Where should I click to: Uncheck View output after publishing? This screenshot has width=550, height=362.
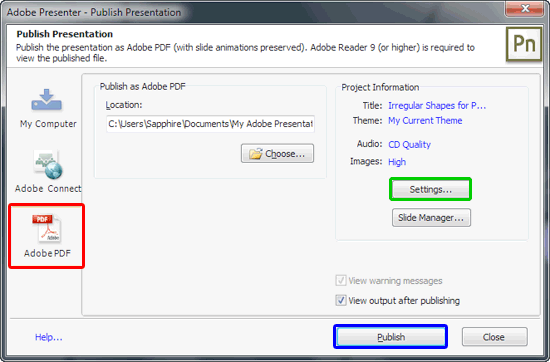point(341,300)
